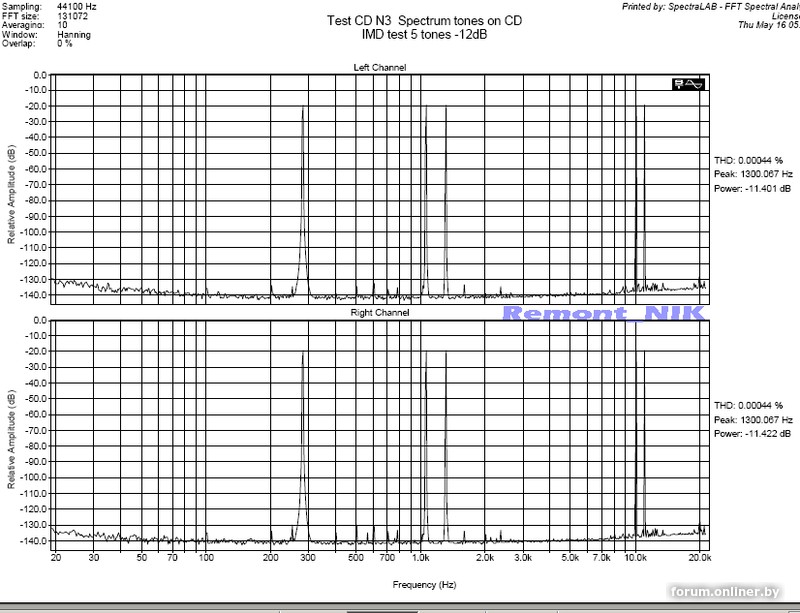Click the "100" frequency axis tick label

206,558
